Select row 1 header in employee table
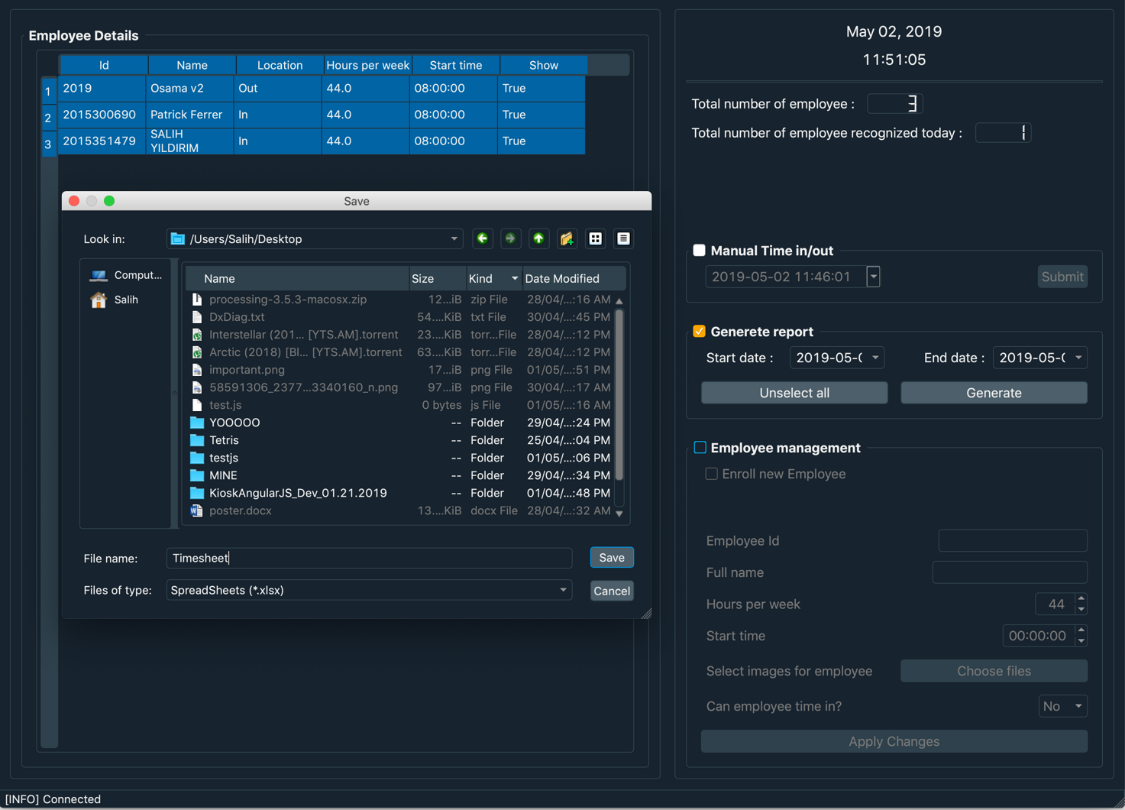This screenshot has height=810, width=1125. (x=49, y=91)
